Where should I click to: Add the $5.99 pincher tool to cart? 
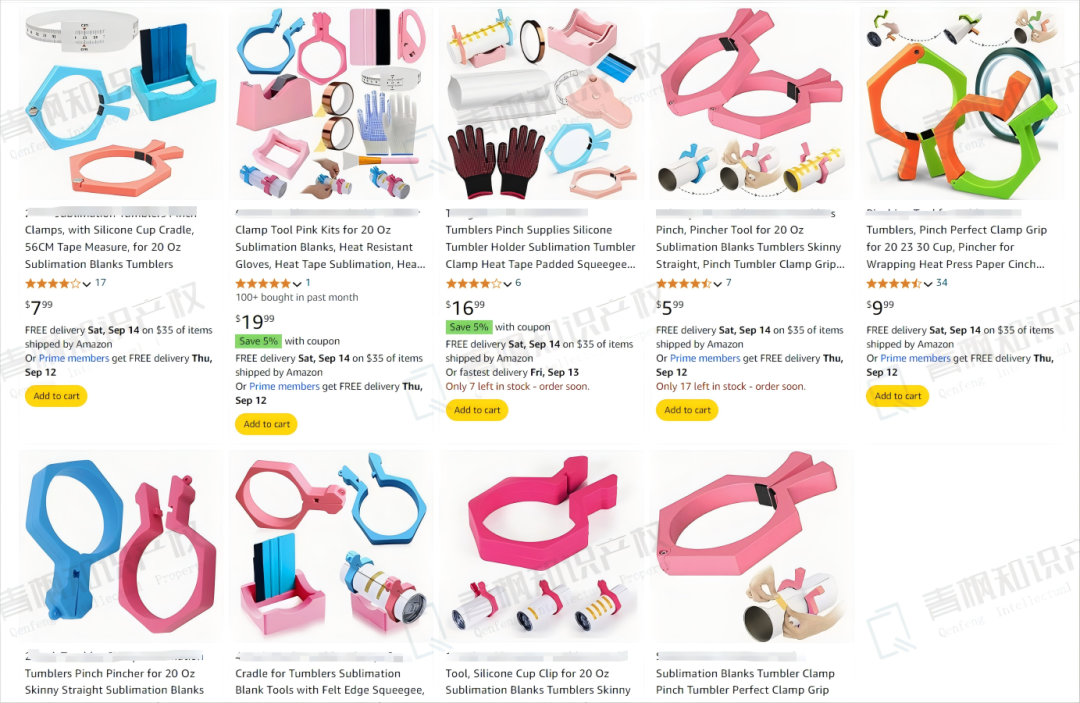click(x=687, y=410)
